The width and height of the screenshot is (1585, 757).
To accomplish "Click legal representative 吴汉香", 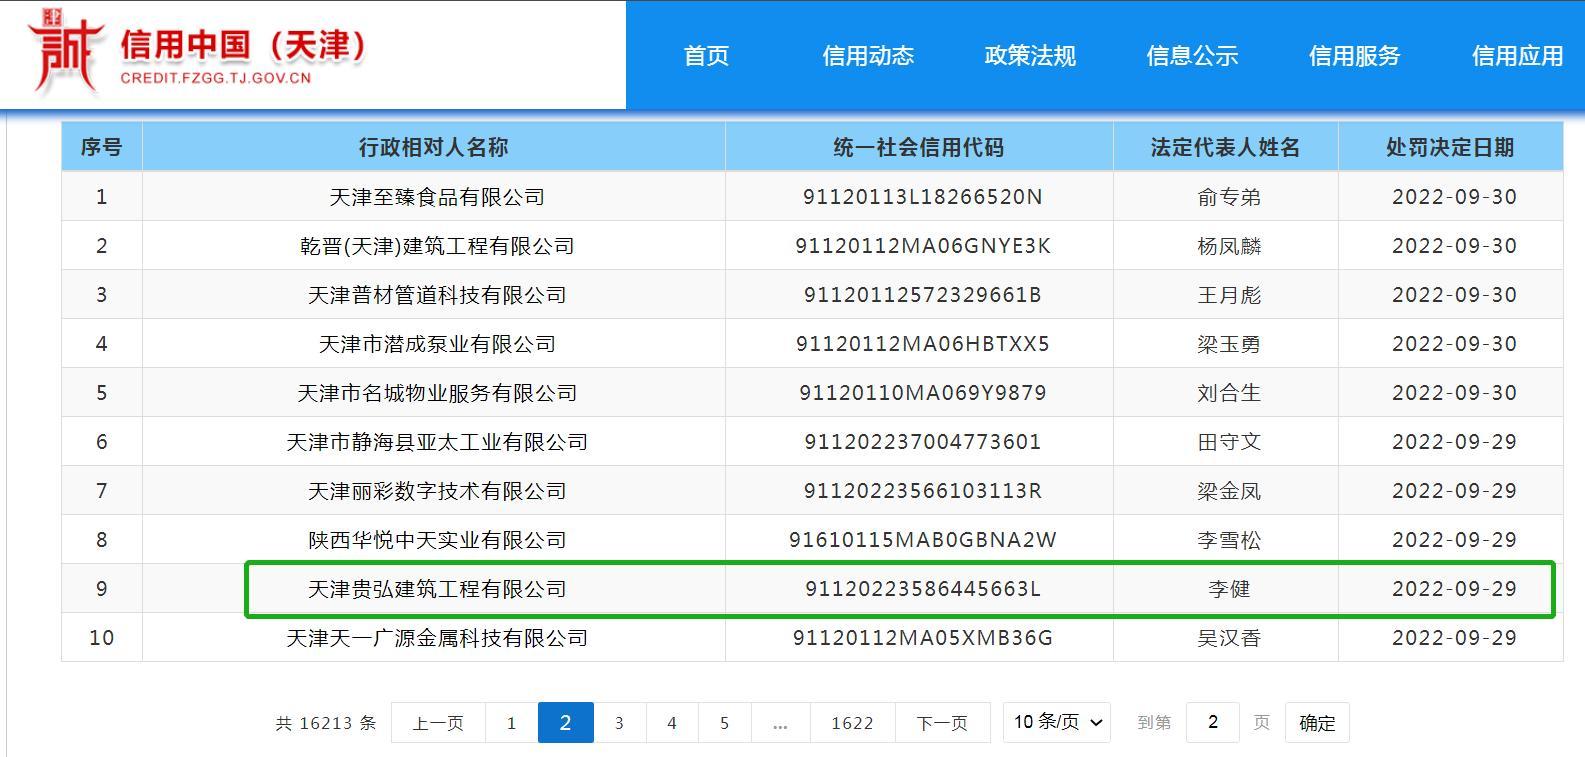I will coord(1229,638).
